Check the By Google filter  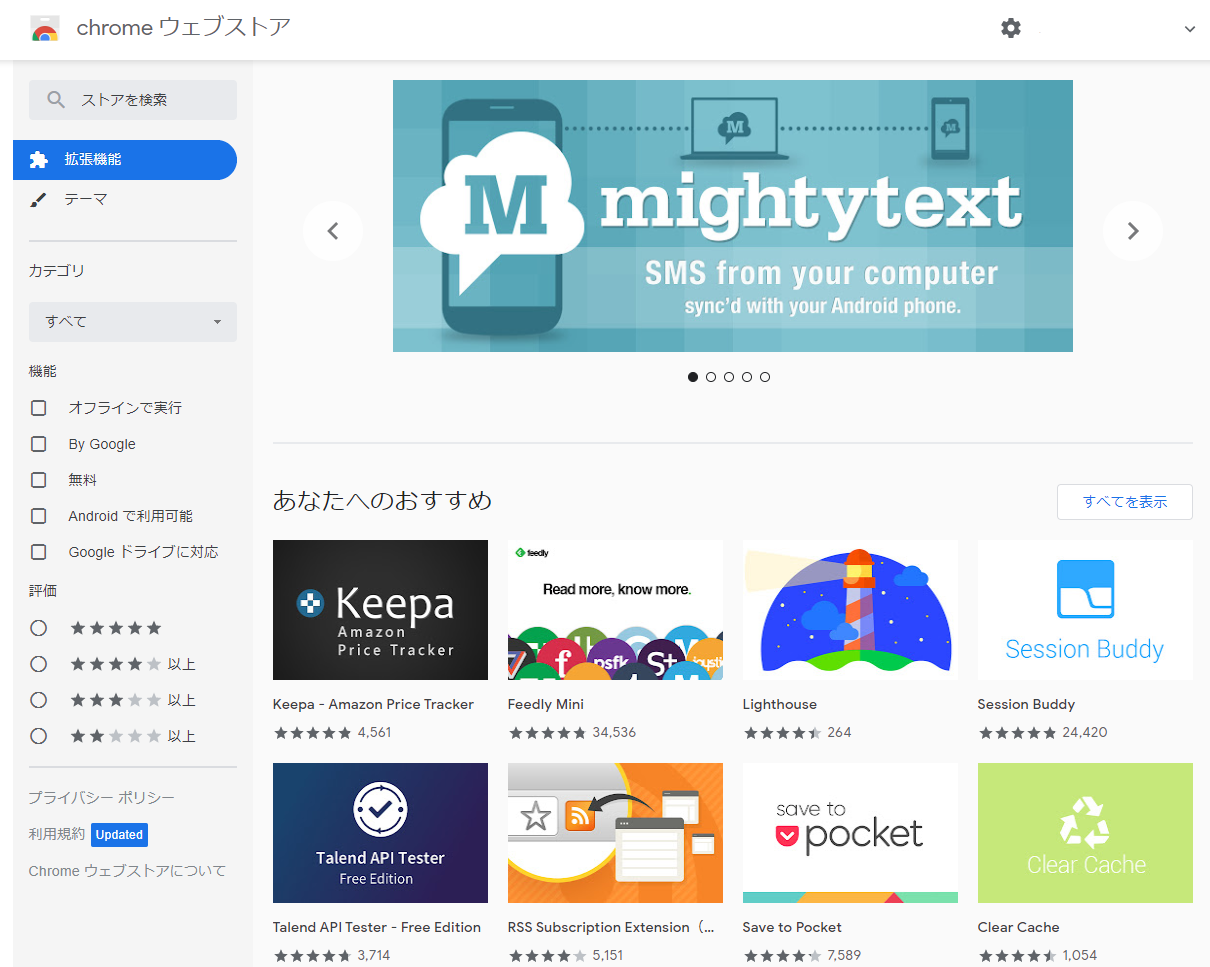(39, 444)
